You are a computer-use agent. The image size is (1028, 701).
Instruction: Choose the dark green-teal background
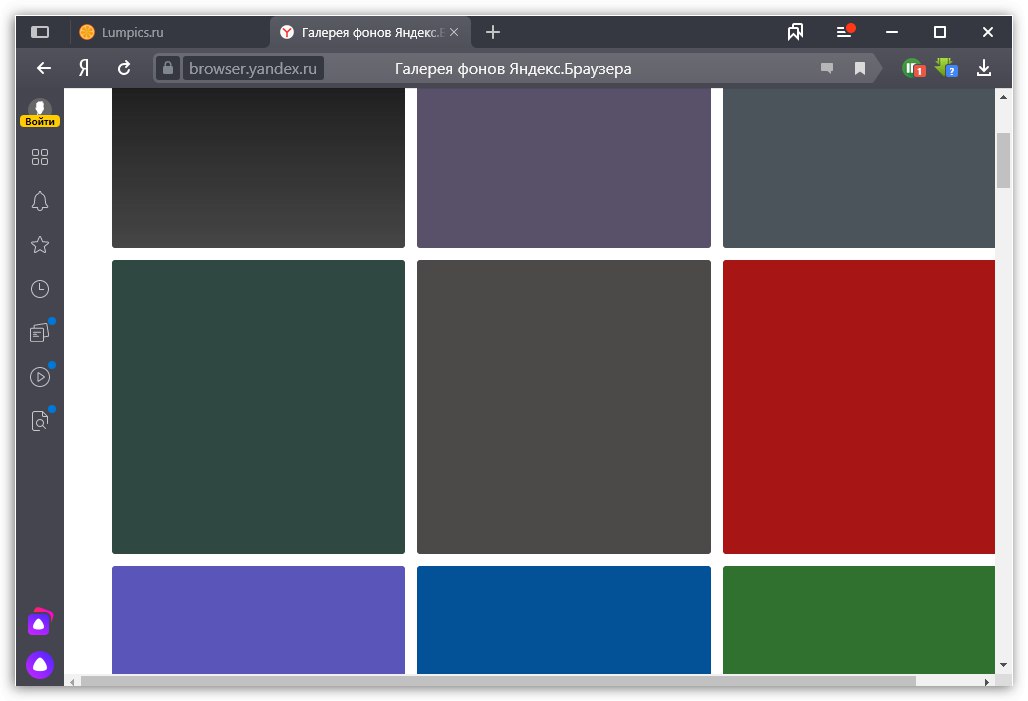coord(258,407)
